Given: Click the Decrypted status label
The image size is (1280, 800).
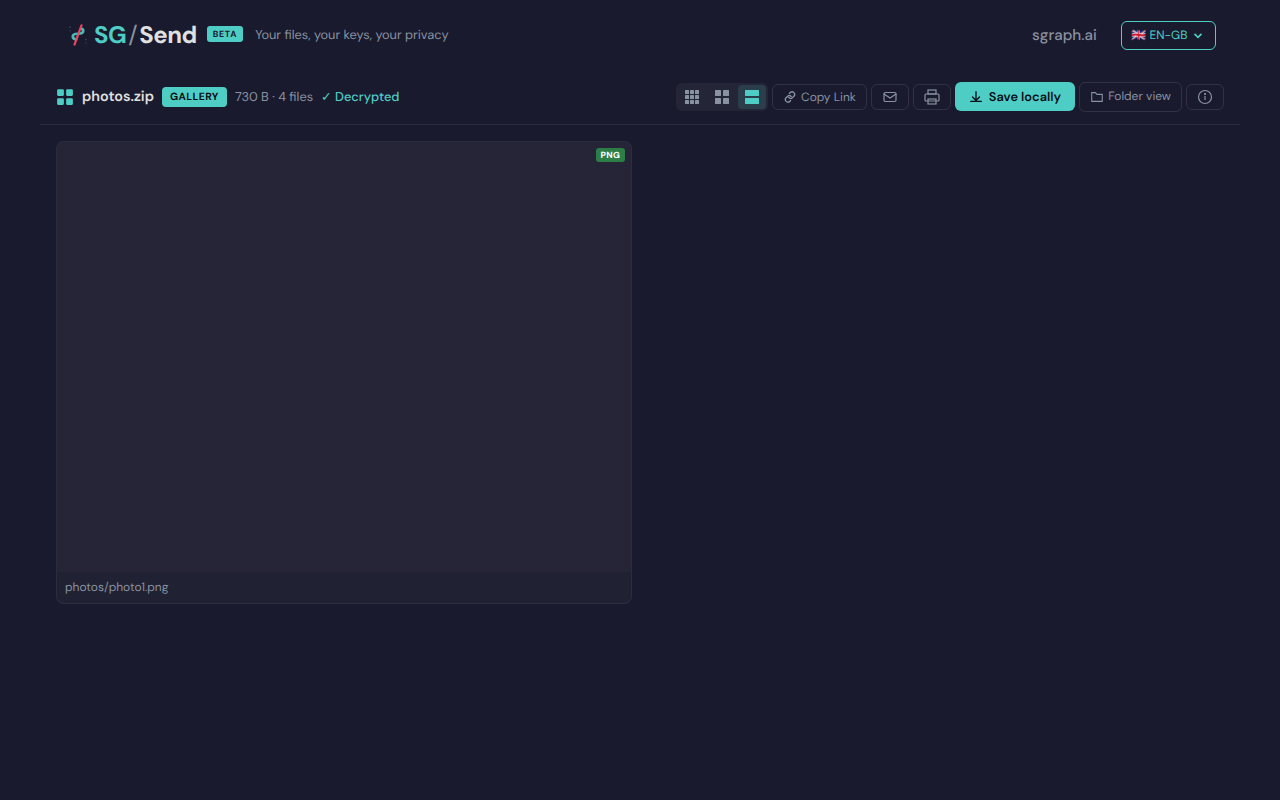Looking at the screenshot, I should (360, 97).
